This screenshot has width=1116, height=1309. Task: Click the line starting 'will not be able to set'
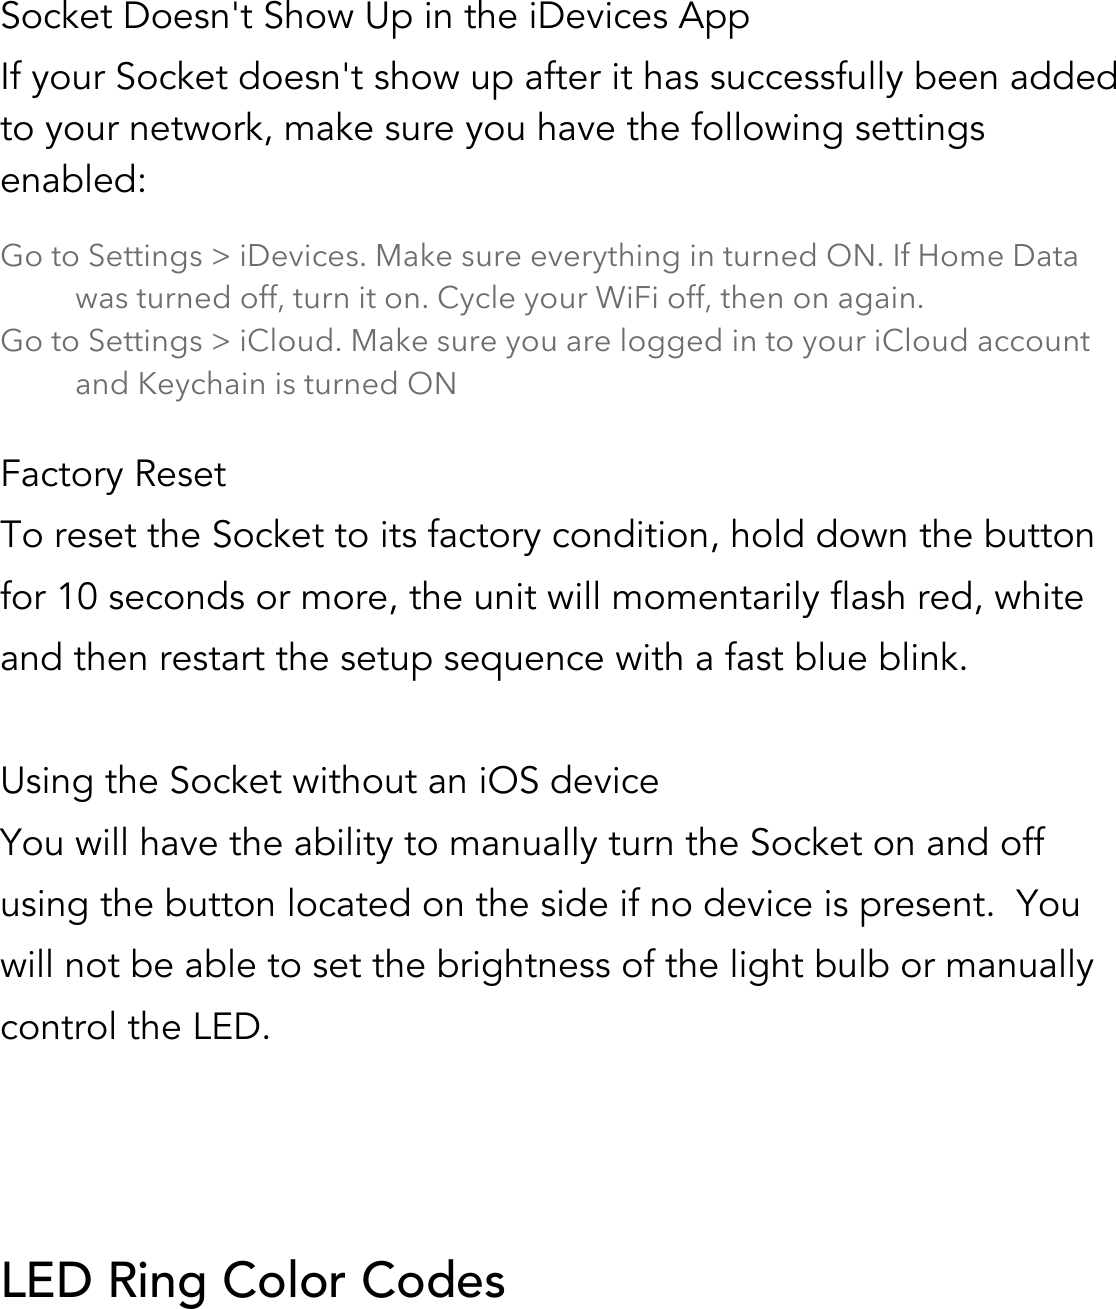pos(547,966)
